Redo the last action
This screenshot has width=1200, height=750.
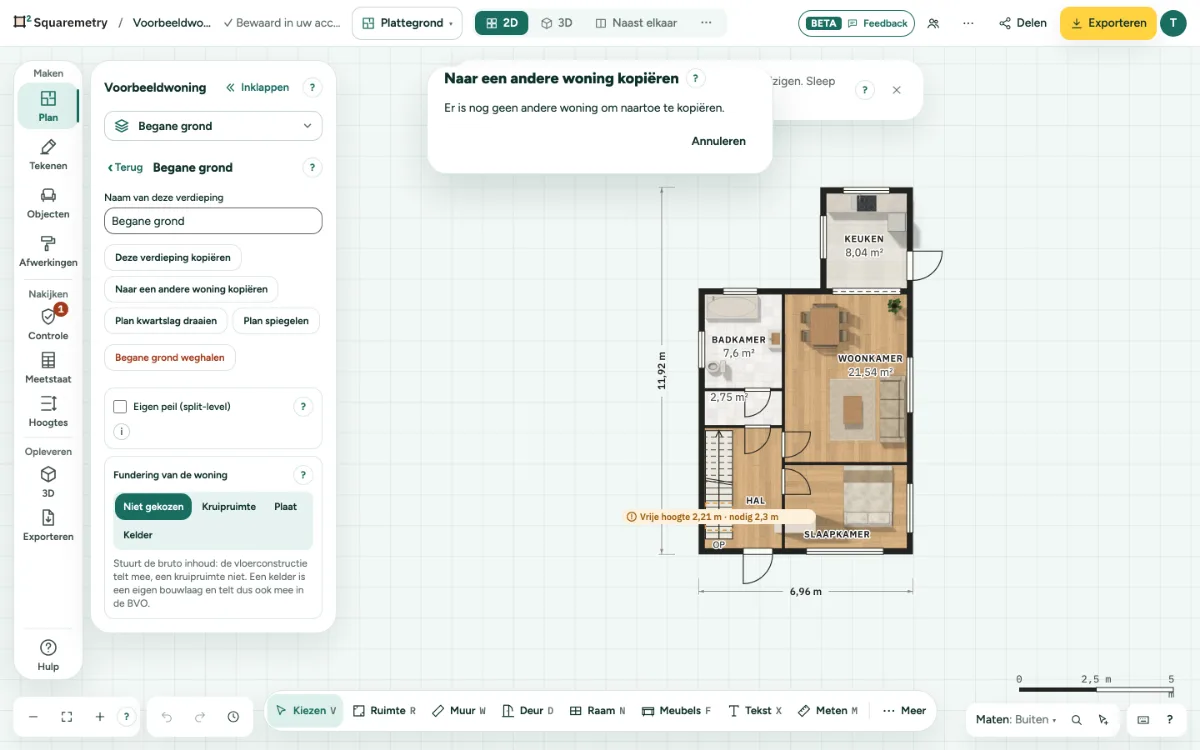click(200, 717)
